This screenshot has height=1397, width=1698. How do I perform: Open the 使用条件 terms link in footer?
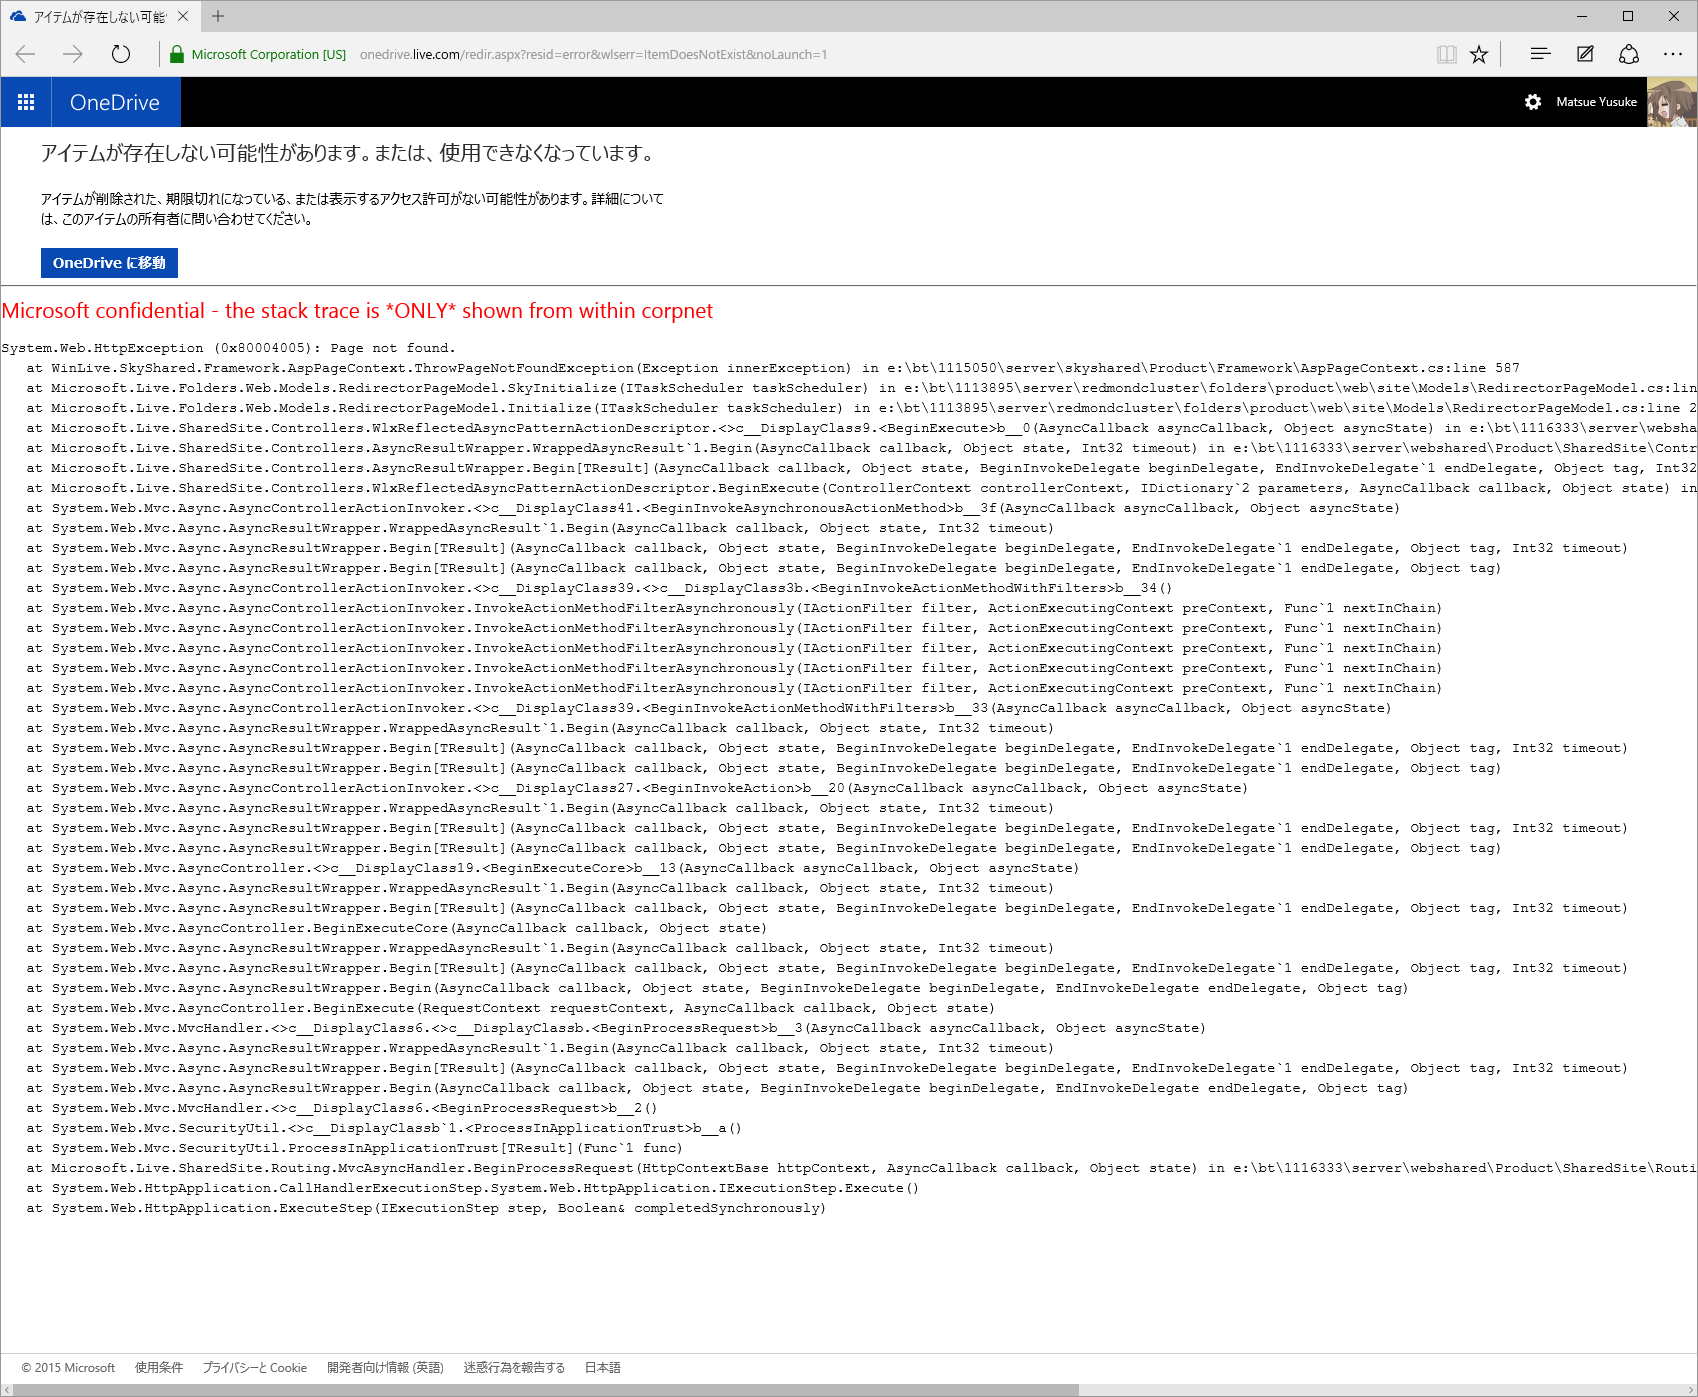click(x=159, y=1367)
